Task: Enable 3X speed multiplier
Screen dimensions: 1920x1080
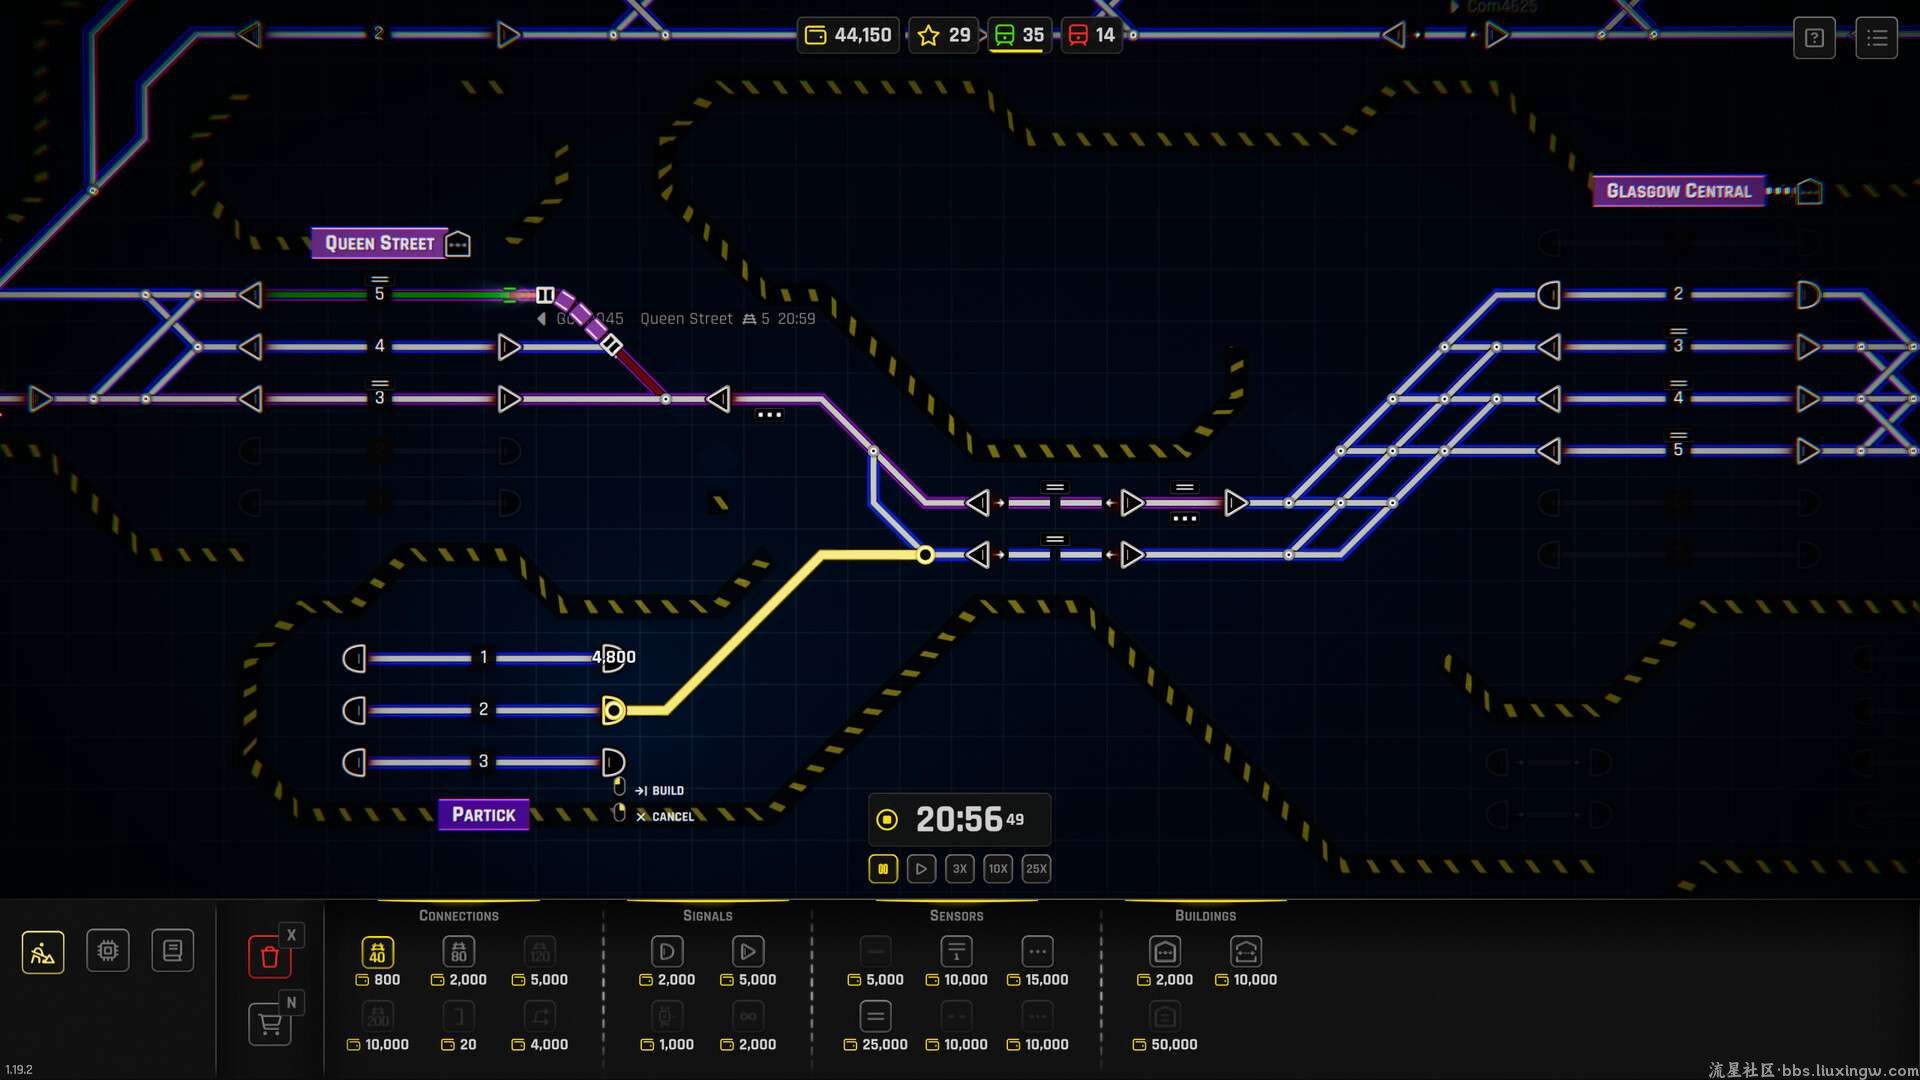Action: [959, 868]
